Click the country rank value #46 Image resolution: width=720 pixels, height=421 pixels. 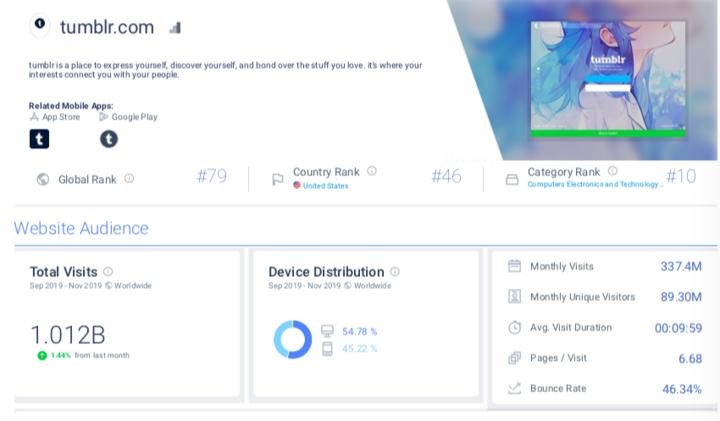click(446, 176)
